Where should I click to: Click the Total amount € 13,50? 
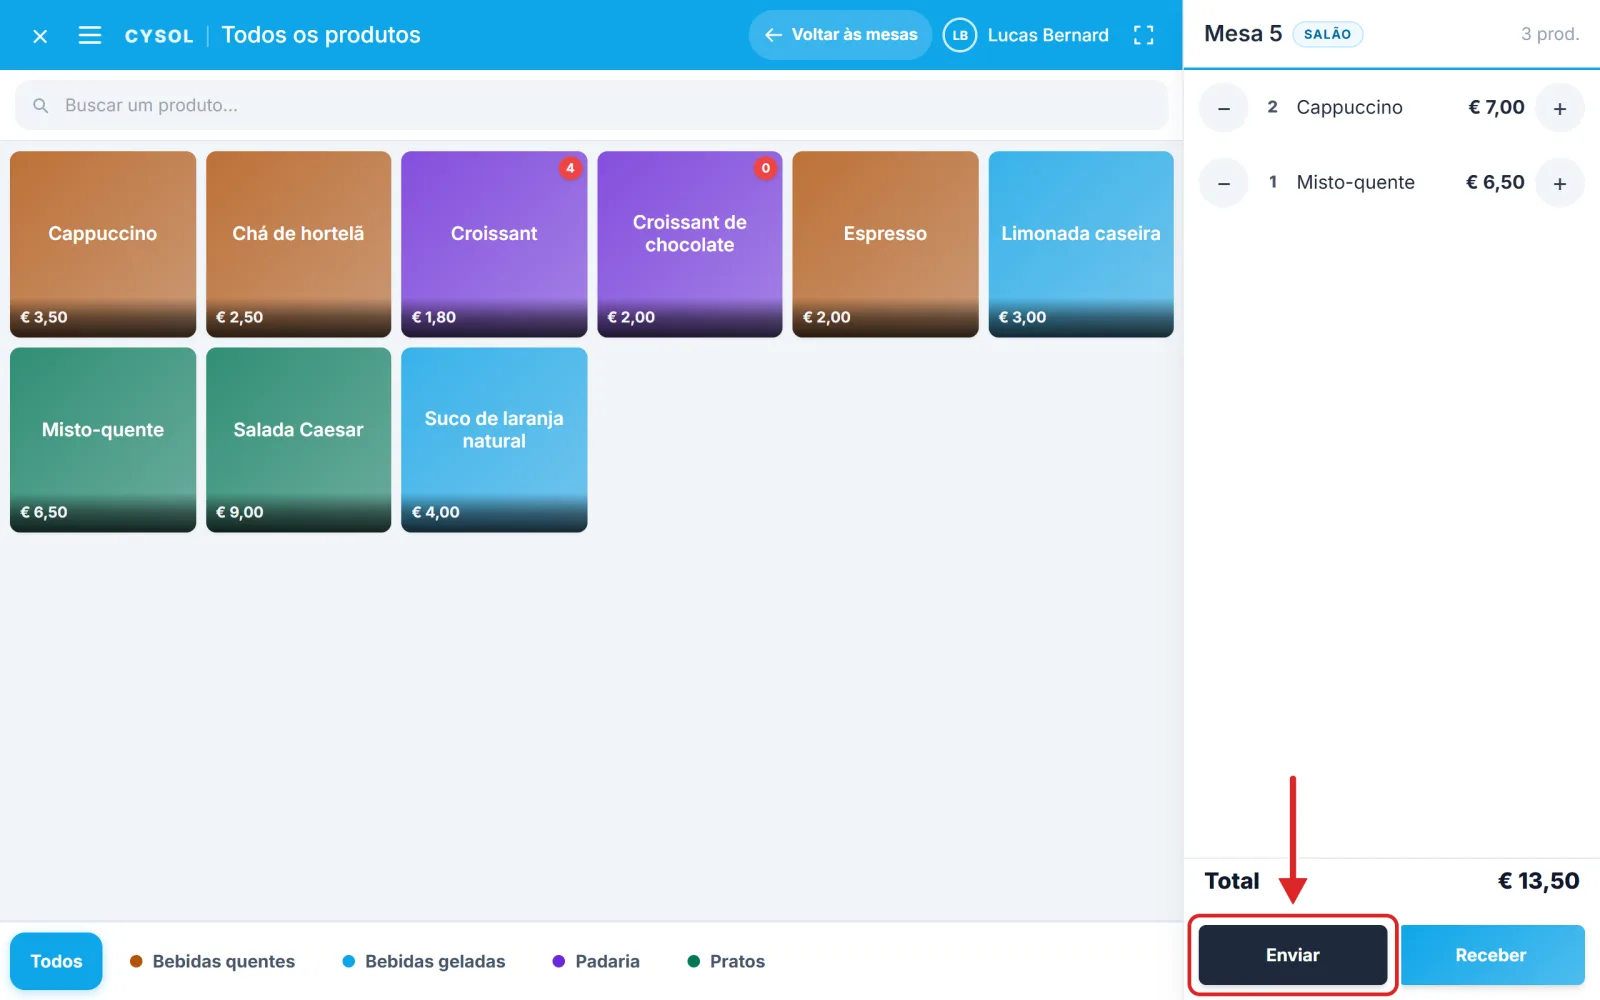[1538, 881]
